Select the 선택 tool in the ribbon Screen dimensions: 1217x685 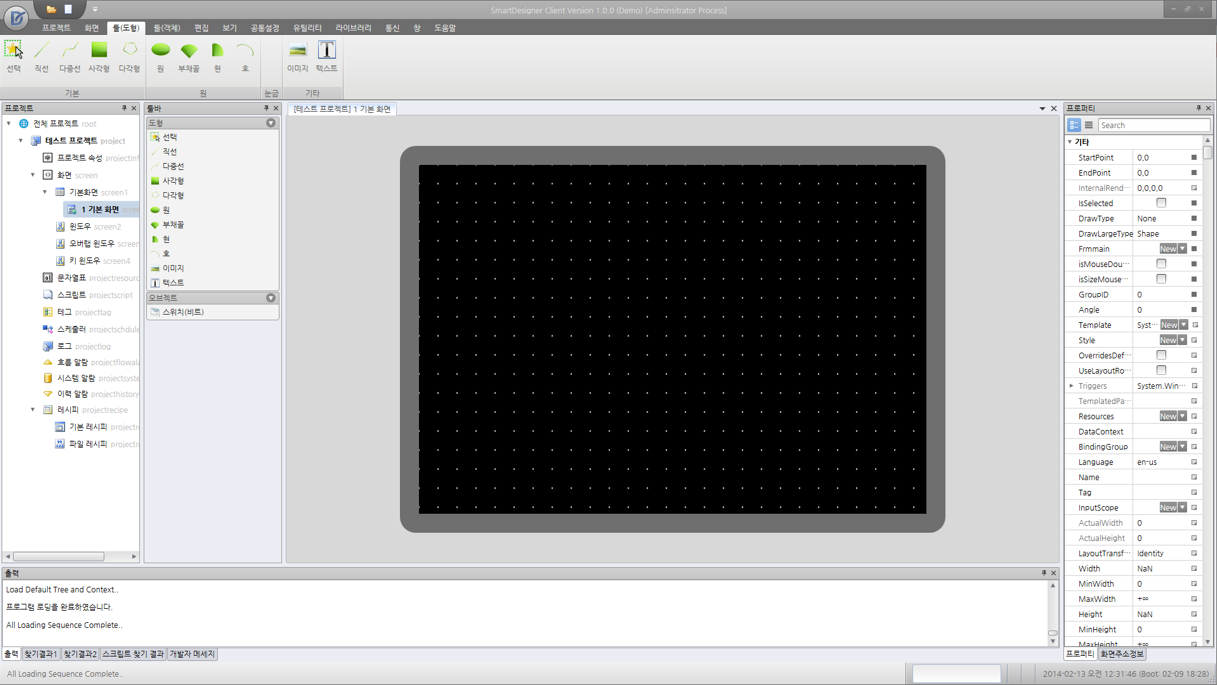(13, 57)
